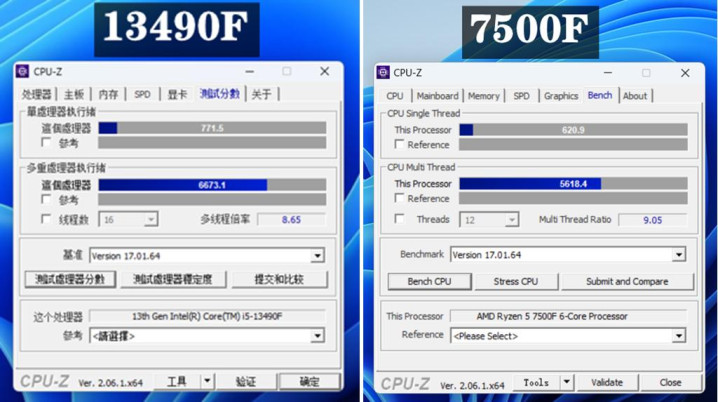Minimize the right CPU-Z window
718x402 pixels.
click(x=608, y=73)
